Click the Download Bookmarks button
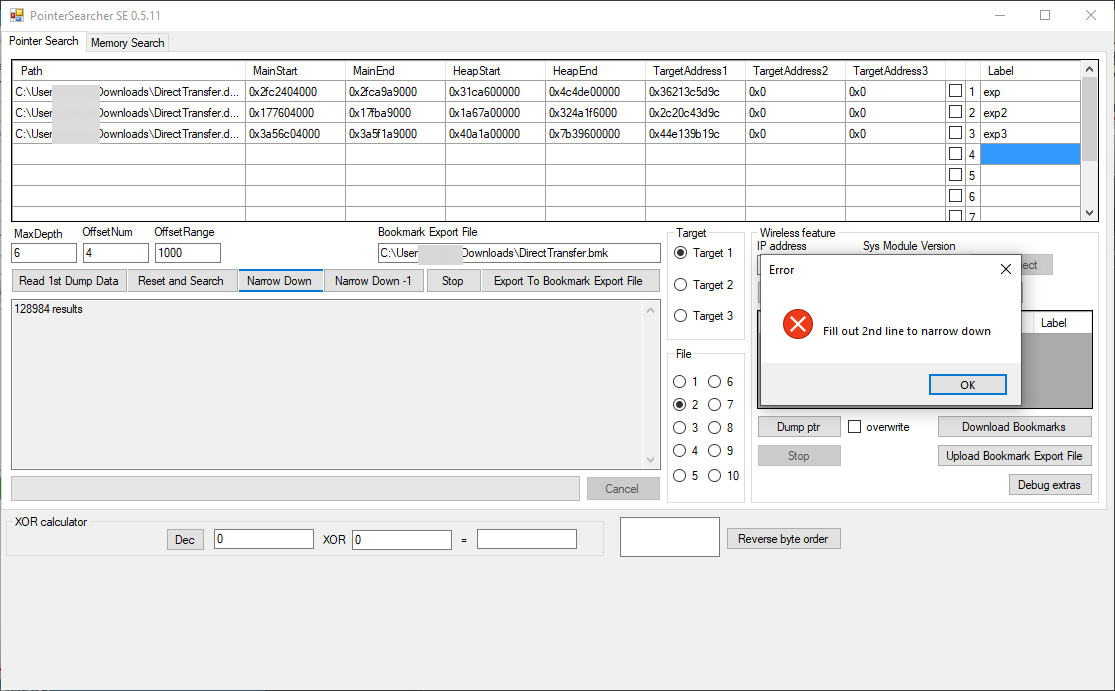Screen dimensions: 1115x691 [1014, 427]
